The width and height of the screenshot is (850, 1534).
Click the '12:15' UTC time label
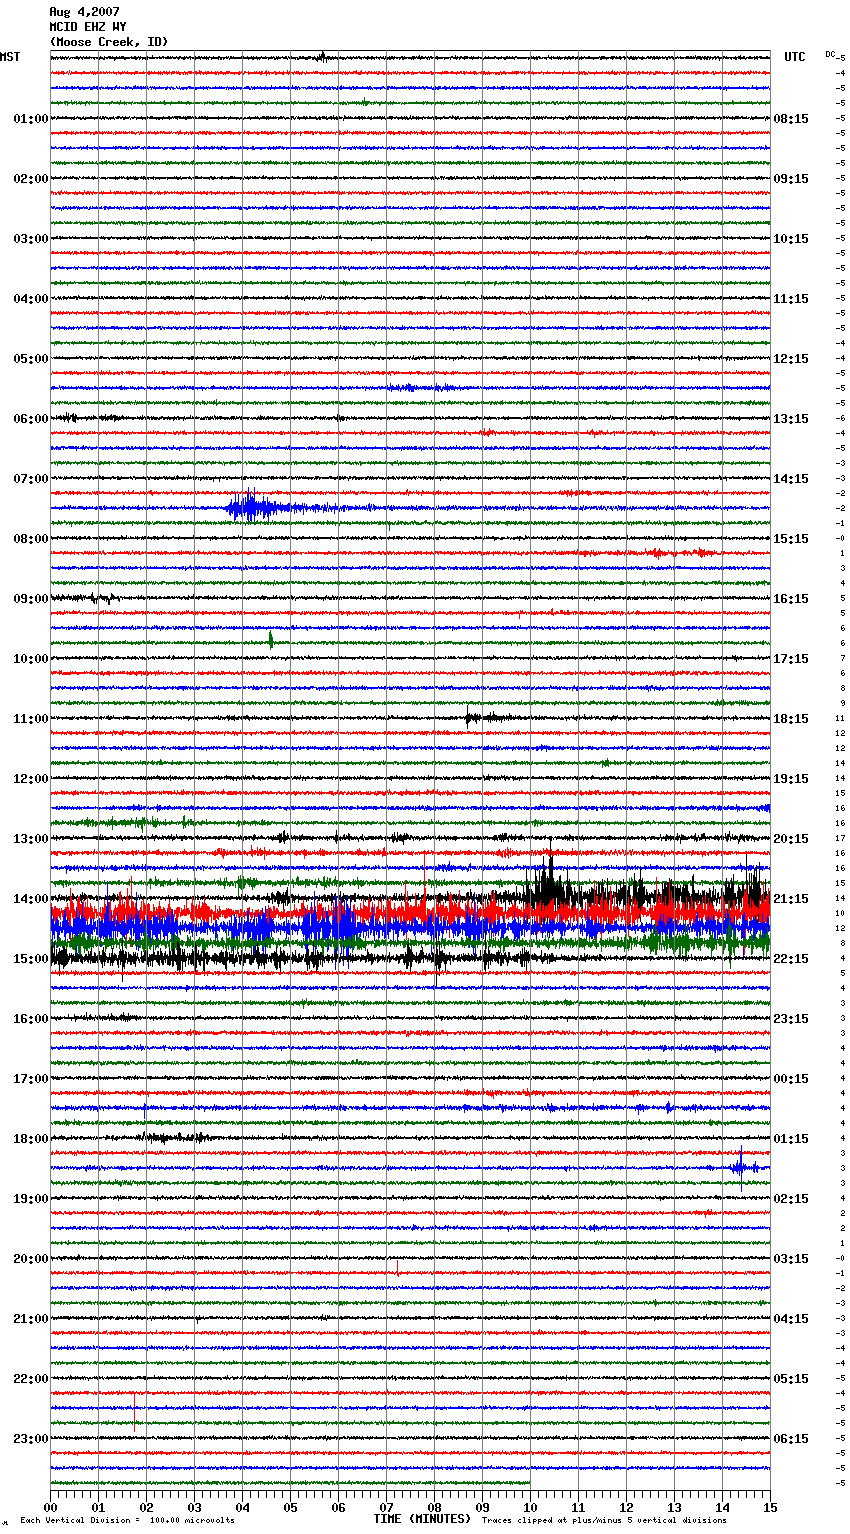point(791,359)
